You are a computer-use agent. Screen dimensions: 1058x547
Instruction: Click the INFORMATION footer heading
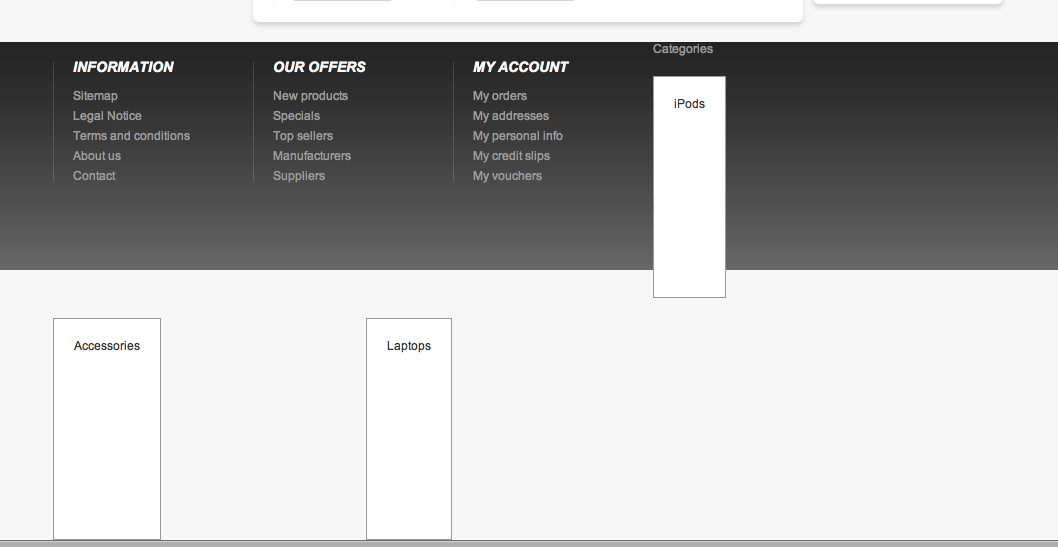click(123, 67)
